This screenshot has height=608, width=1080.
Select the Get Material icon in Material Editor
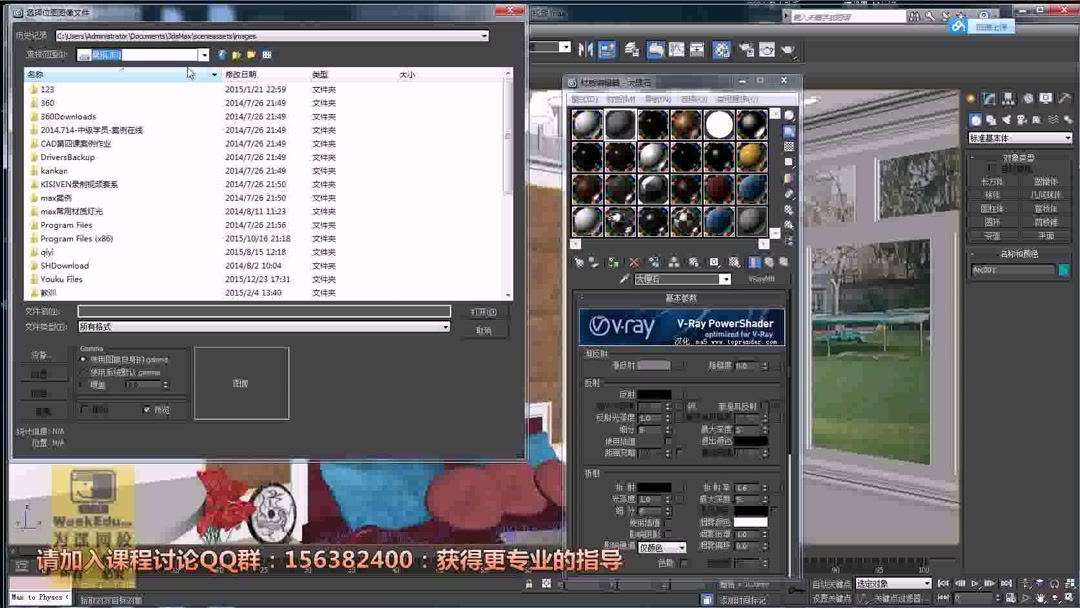coord(578,262)
